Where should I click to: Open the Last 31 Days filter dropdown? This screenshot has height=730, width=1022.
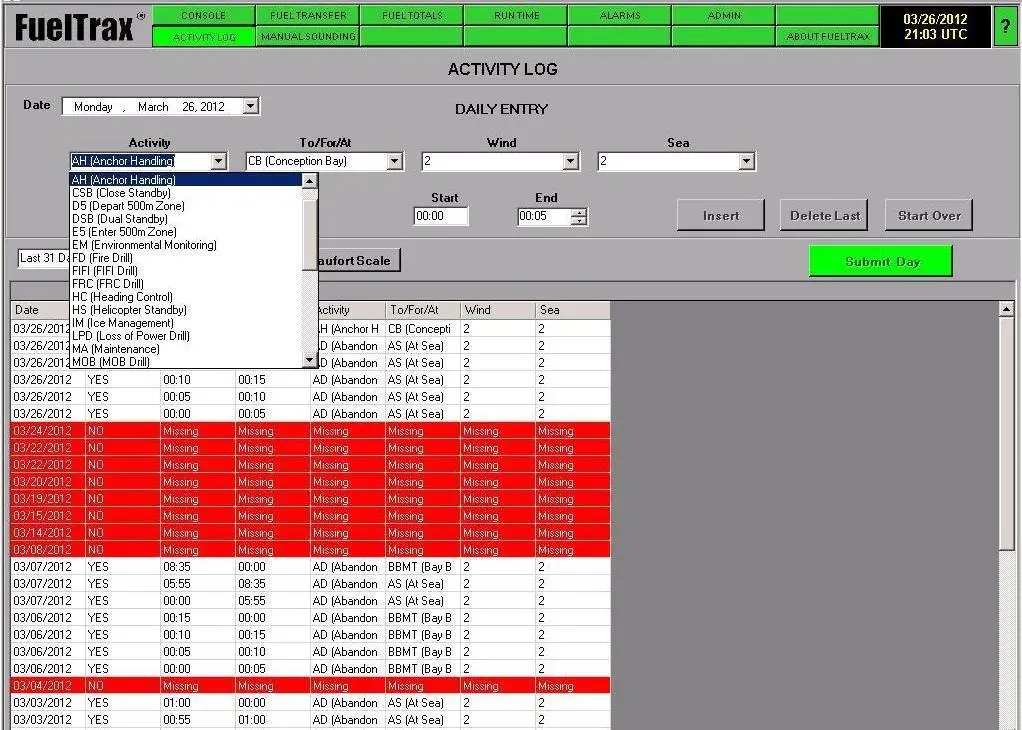tap(44, 258)
